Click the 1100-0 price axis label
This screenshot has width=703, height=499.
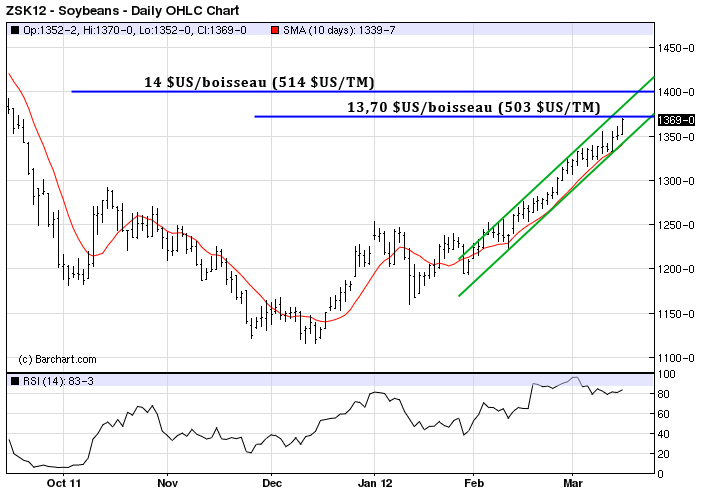pos(677,358)
